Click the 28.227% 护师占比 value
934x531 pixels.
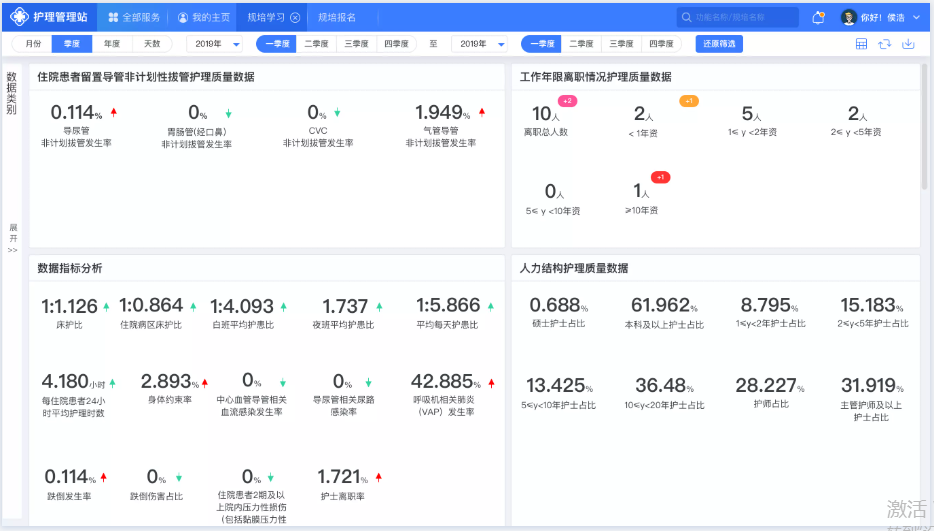coord(770,385)
